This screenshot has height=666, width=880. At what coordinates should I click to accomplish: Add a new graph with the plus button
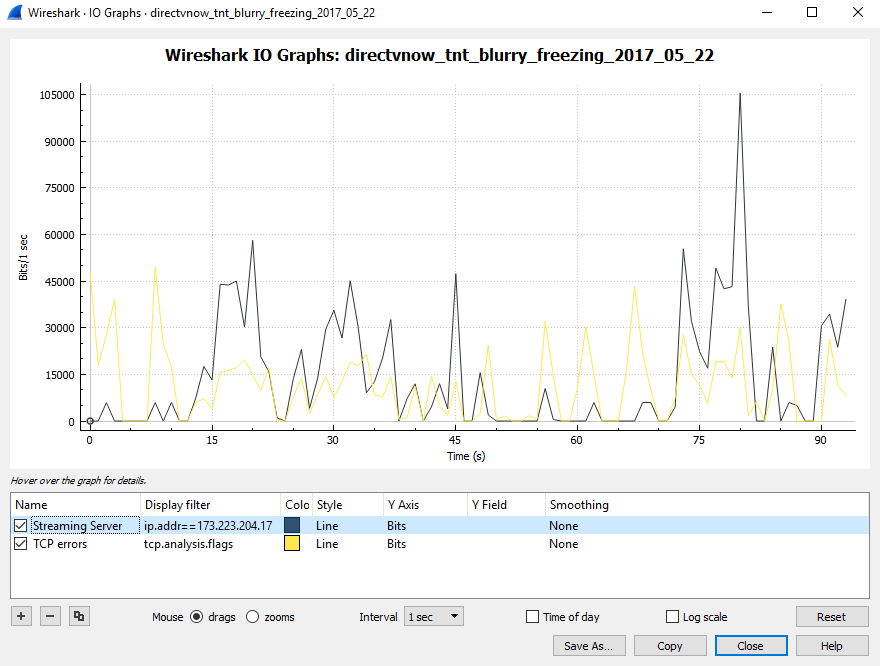point(21,616)
